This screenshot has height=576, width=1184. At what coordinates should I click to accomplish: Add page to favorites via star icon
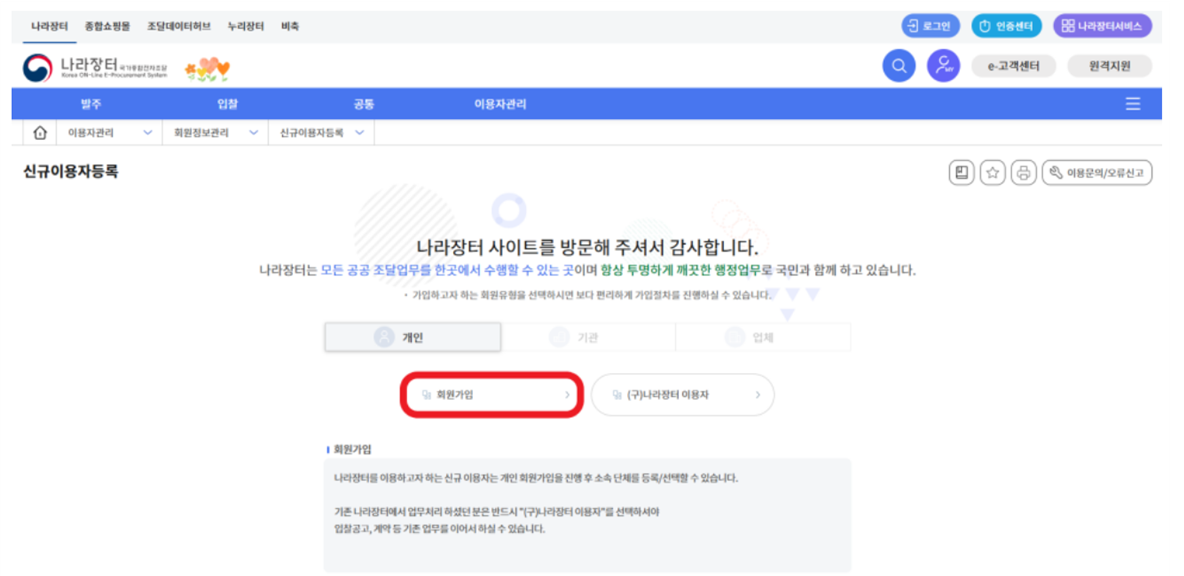[x=995, y=171]
